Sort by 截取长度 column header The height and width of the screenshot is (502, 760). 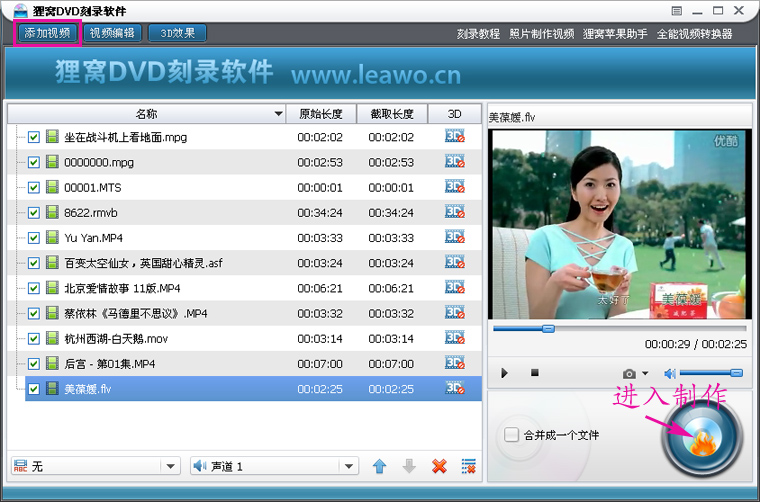(x=392, y=114)
